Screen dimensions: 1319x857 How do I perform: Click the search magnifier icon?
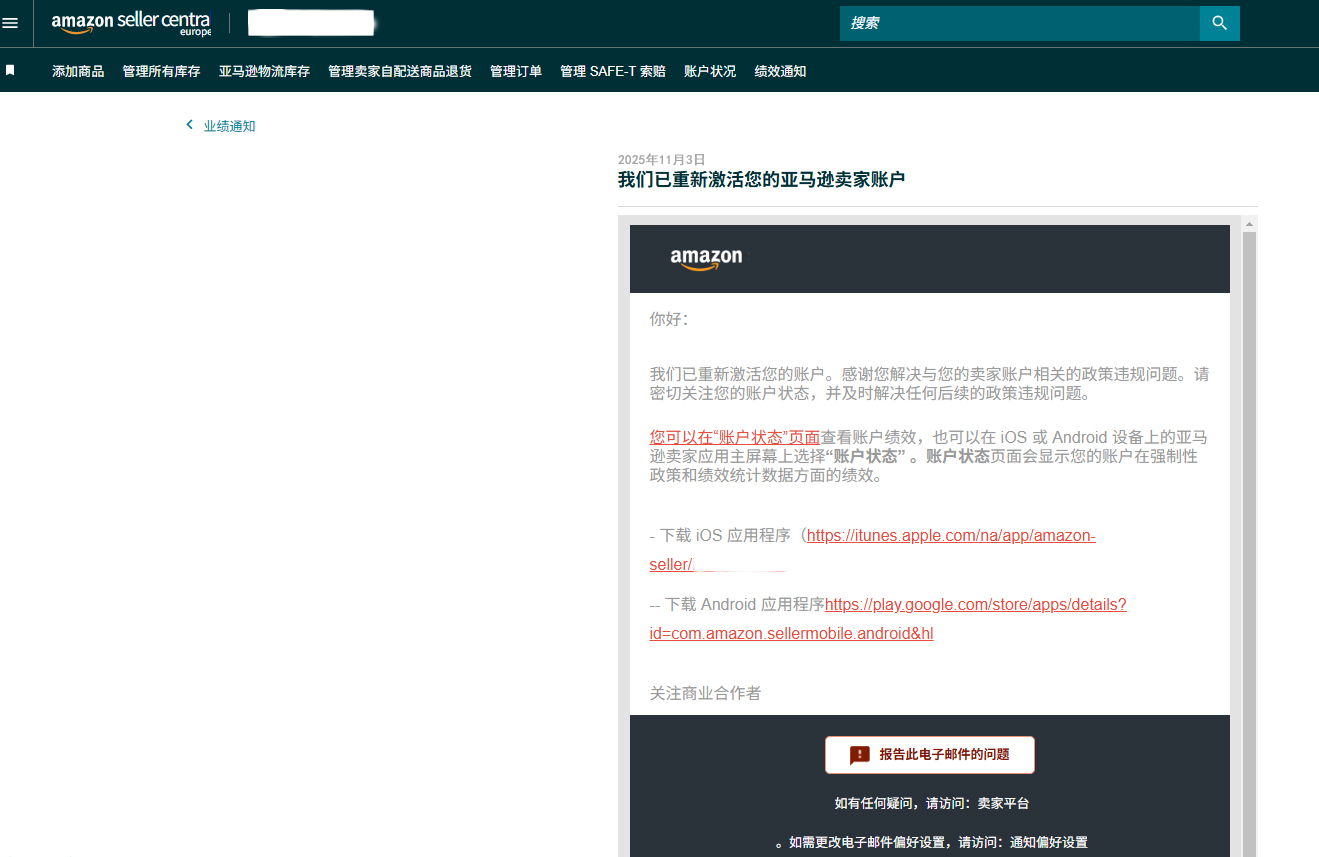pos(1219,22)
